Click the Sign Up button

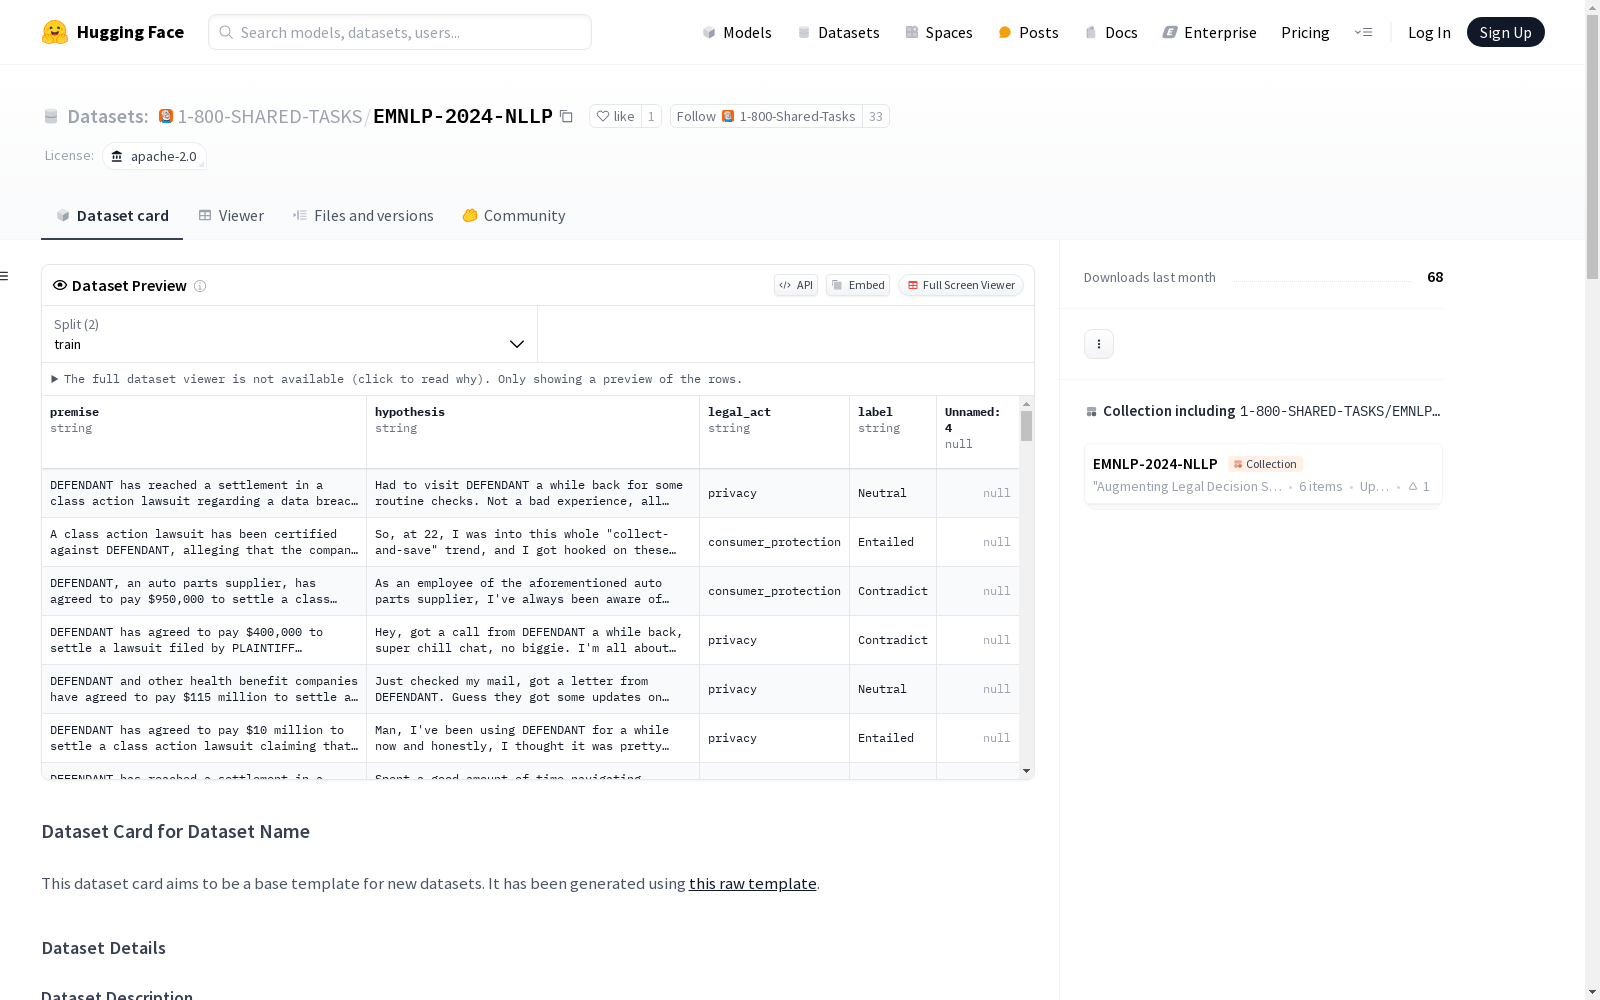click(x=1505, y=32)
